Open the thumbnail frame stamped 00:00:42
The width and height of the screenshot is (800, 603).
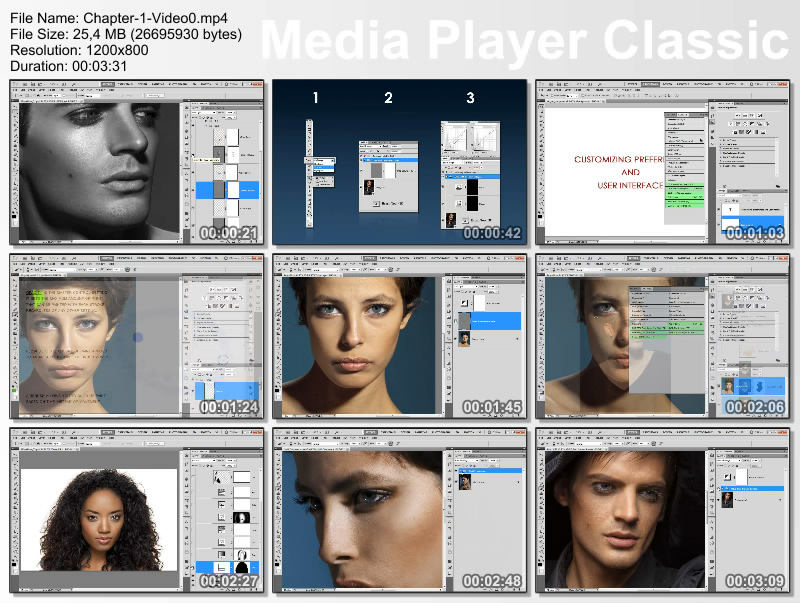point(399,162)
